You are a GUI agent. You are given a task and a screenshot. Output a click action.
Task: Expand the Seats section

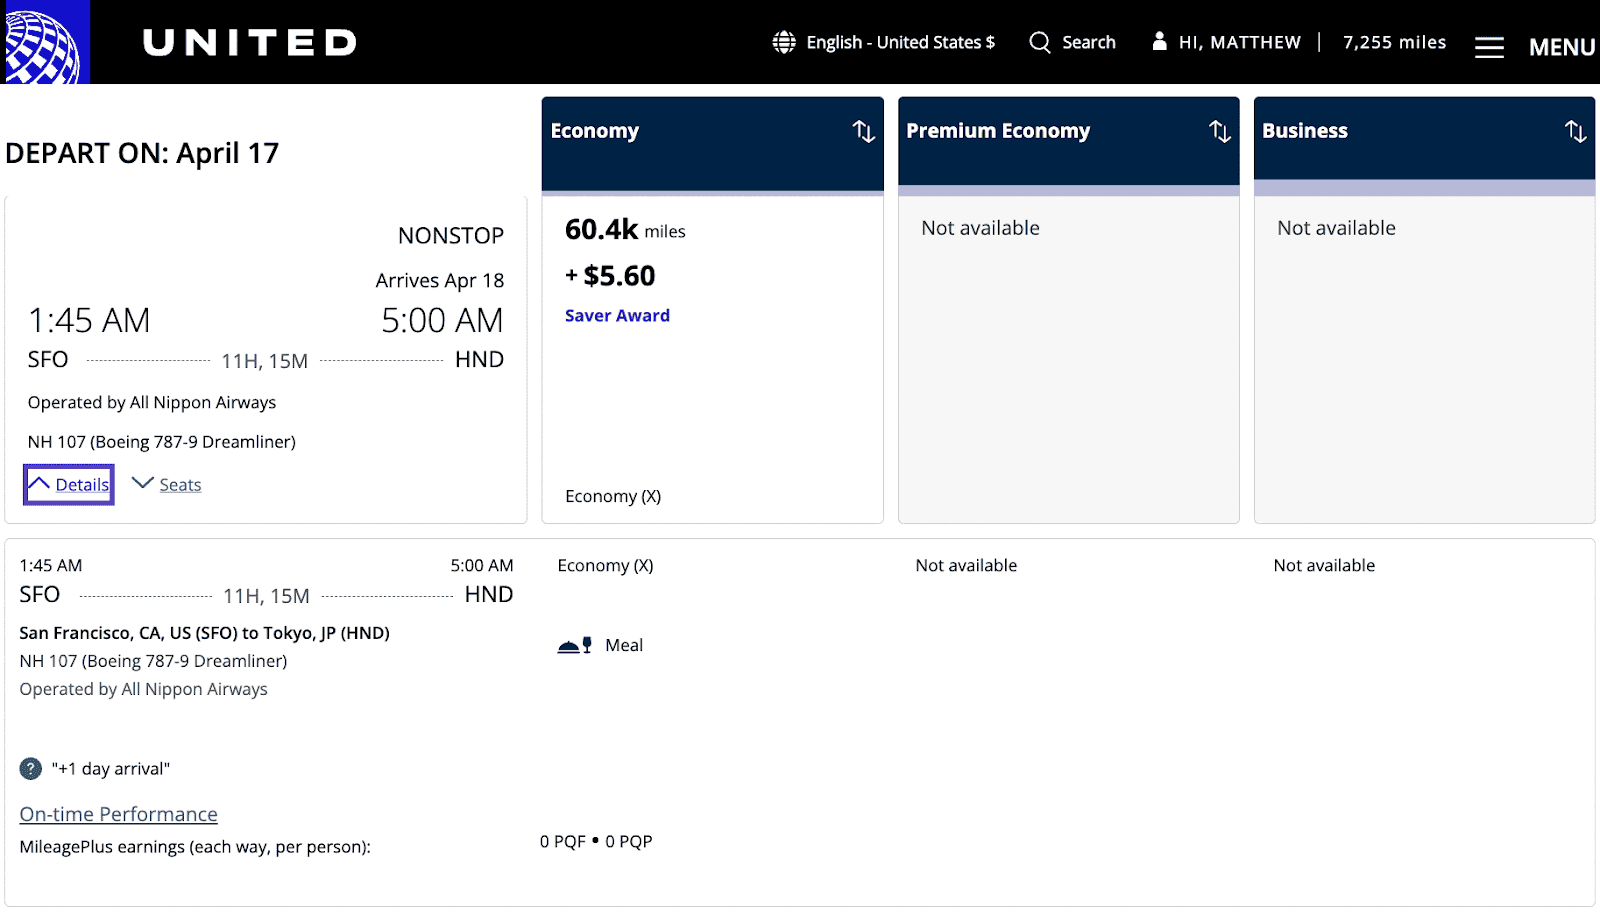[167, 484]
